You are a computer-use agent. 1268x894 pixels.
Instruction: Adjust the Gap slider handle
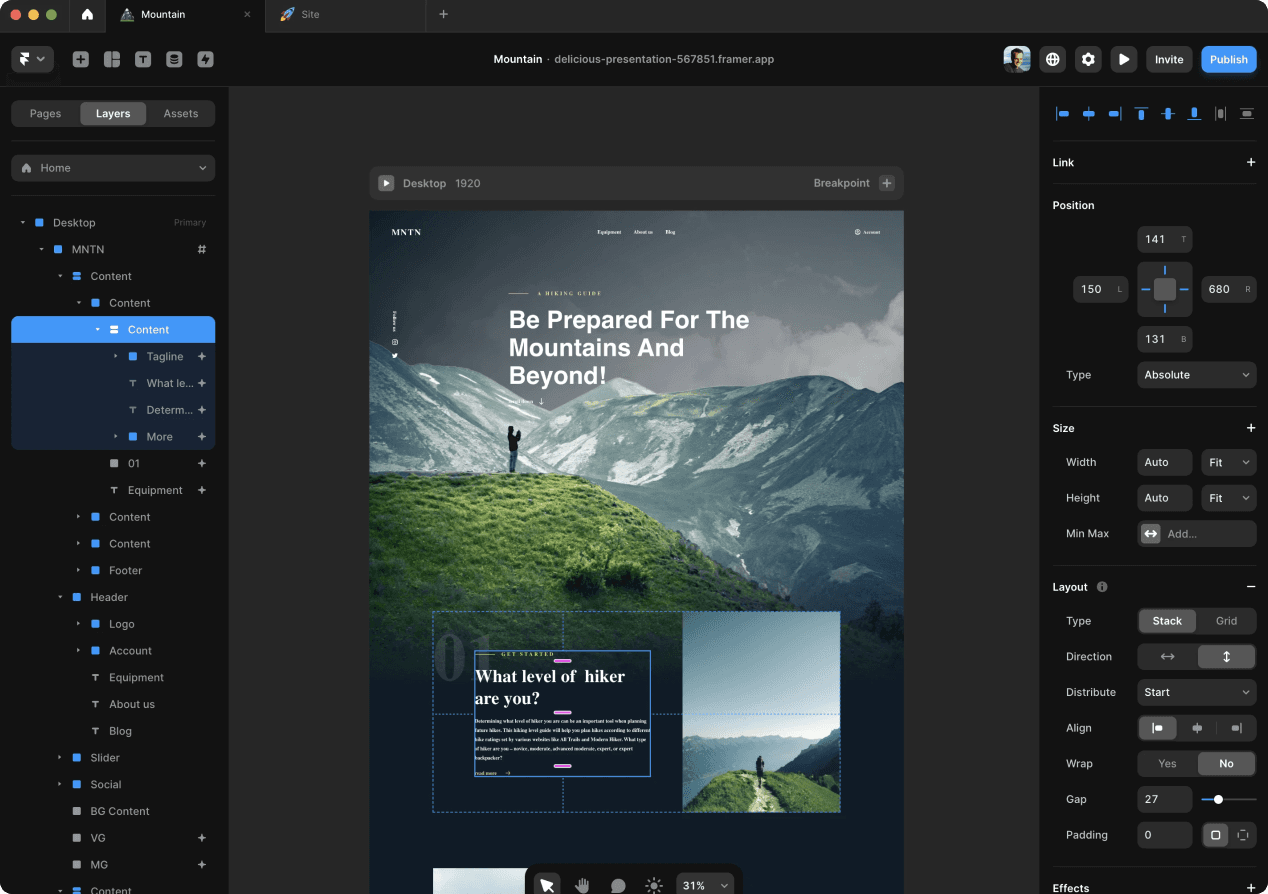tap(1218, 800)
